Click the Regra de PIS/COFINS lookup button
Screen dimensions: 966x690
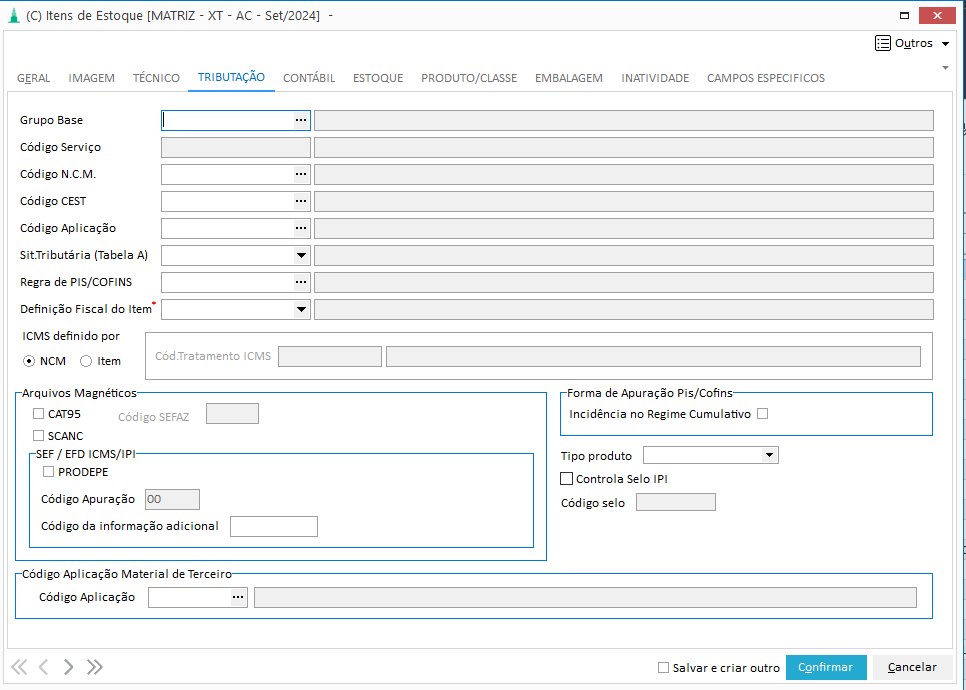(300, 282)
